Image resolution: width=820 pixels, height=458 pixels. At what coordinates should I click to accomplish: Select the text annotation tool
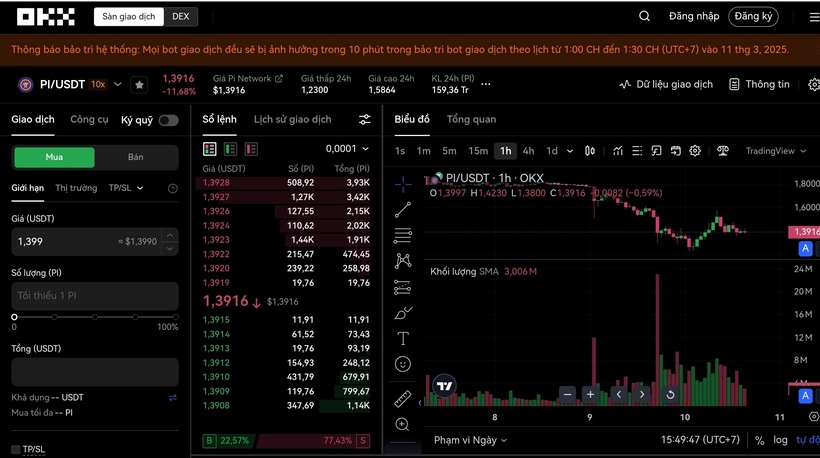point(403,338)
